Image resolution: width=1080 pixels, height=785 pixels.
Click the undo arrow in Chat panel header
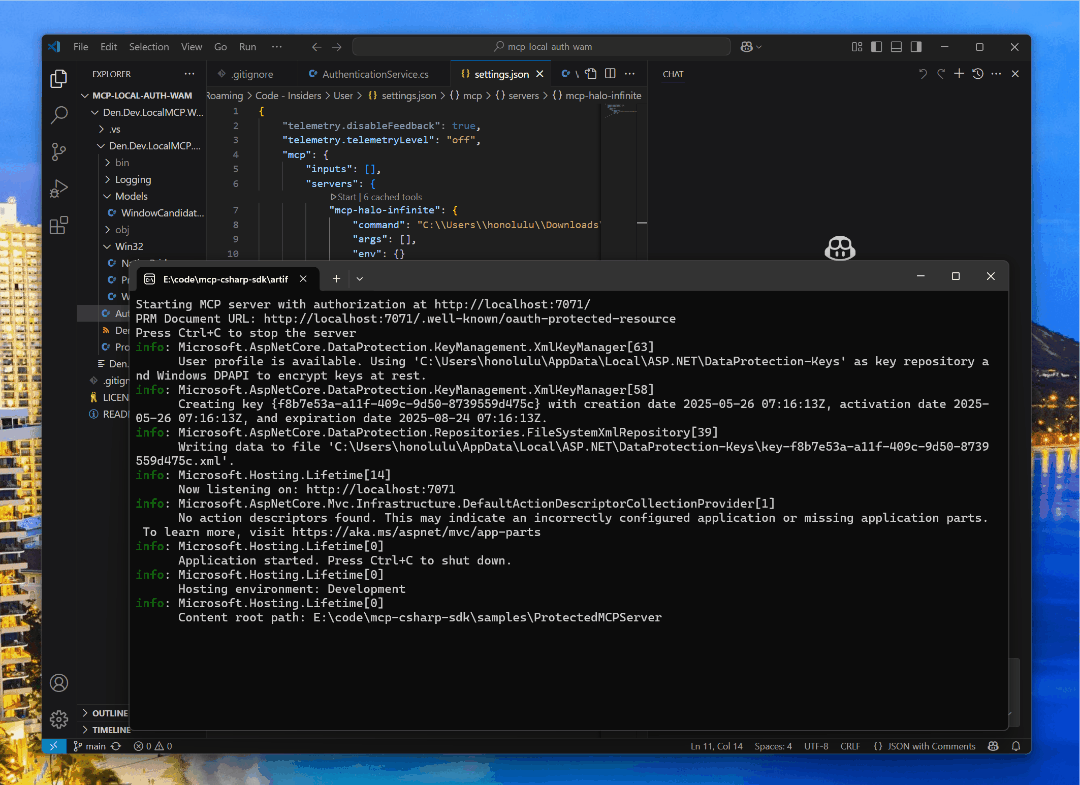click(922, 74)
